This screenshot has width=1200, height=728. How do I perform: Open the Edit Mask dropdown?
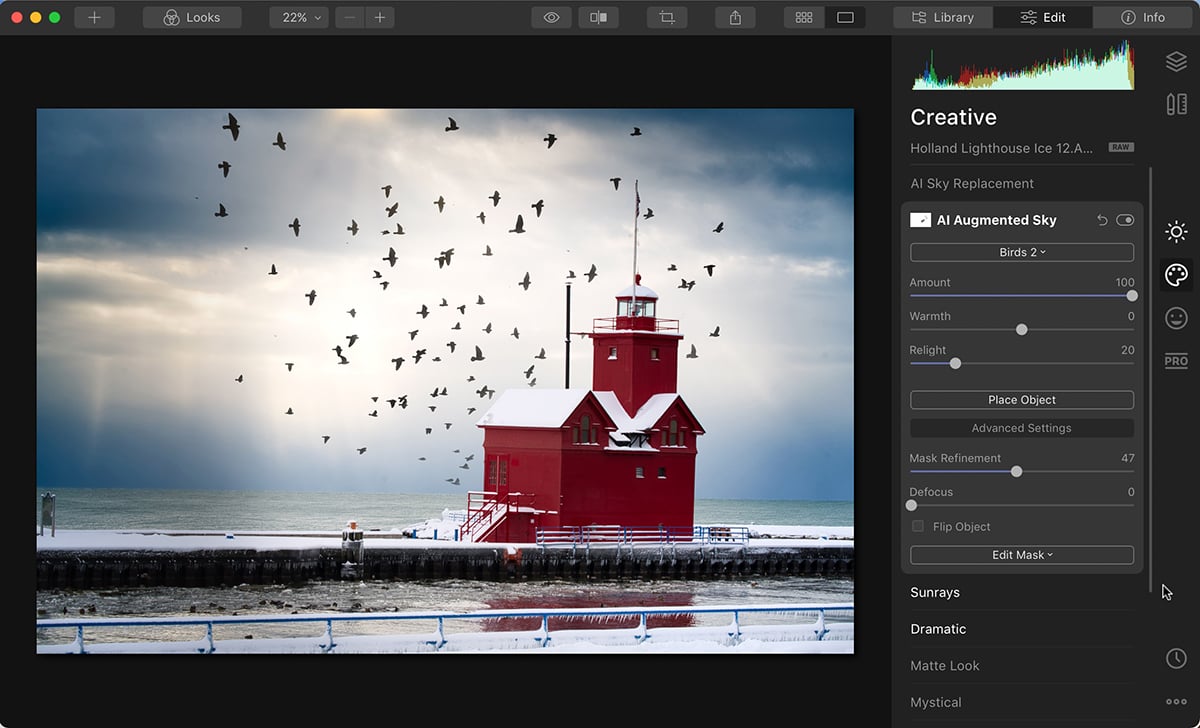1021,555
